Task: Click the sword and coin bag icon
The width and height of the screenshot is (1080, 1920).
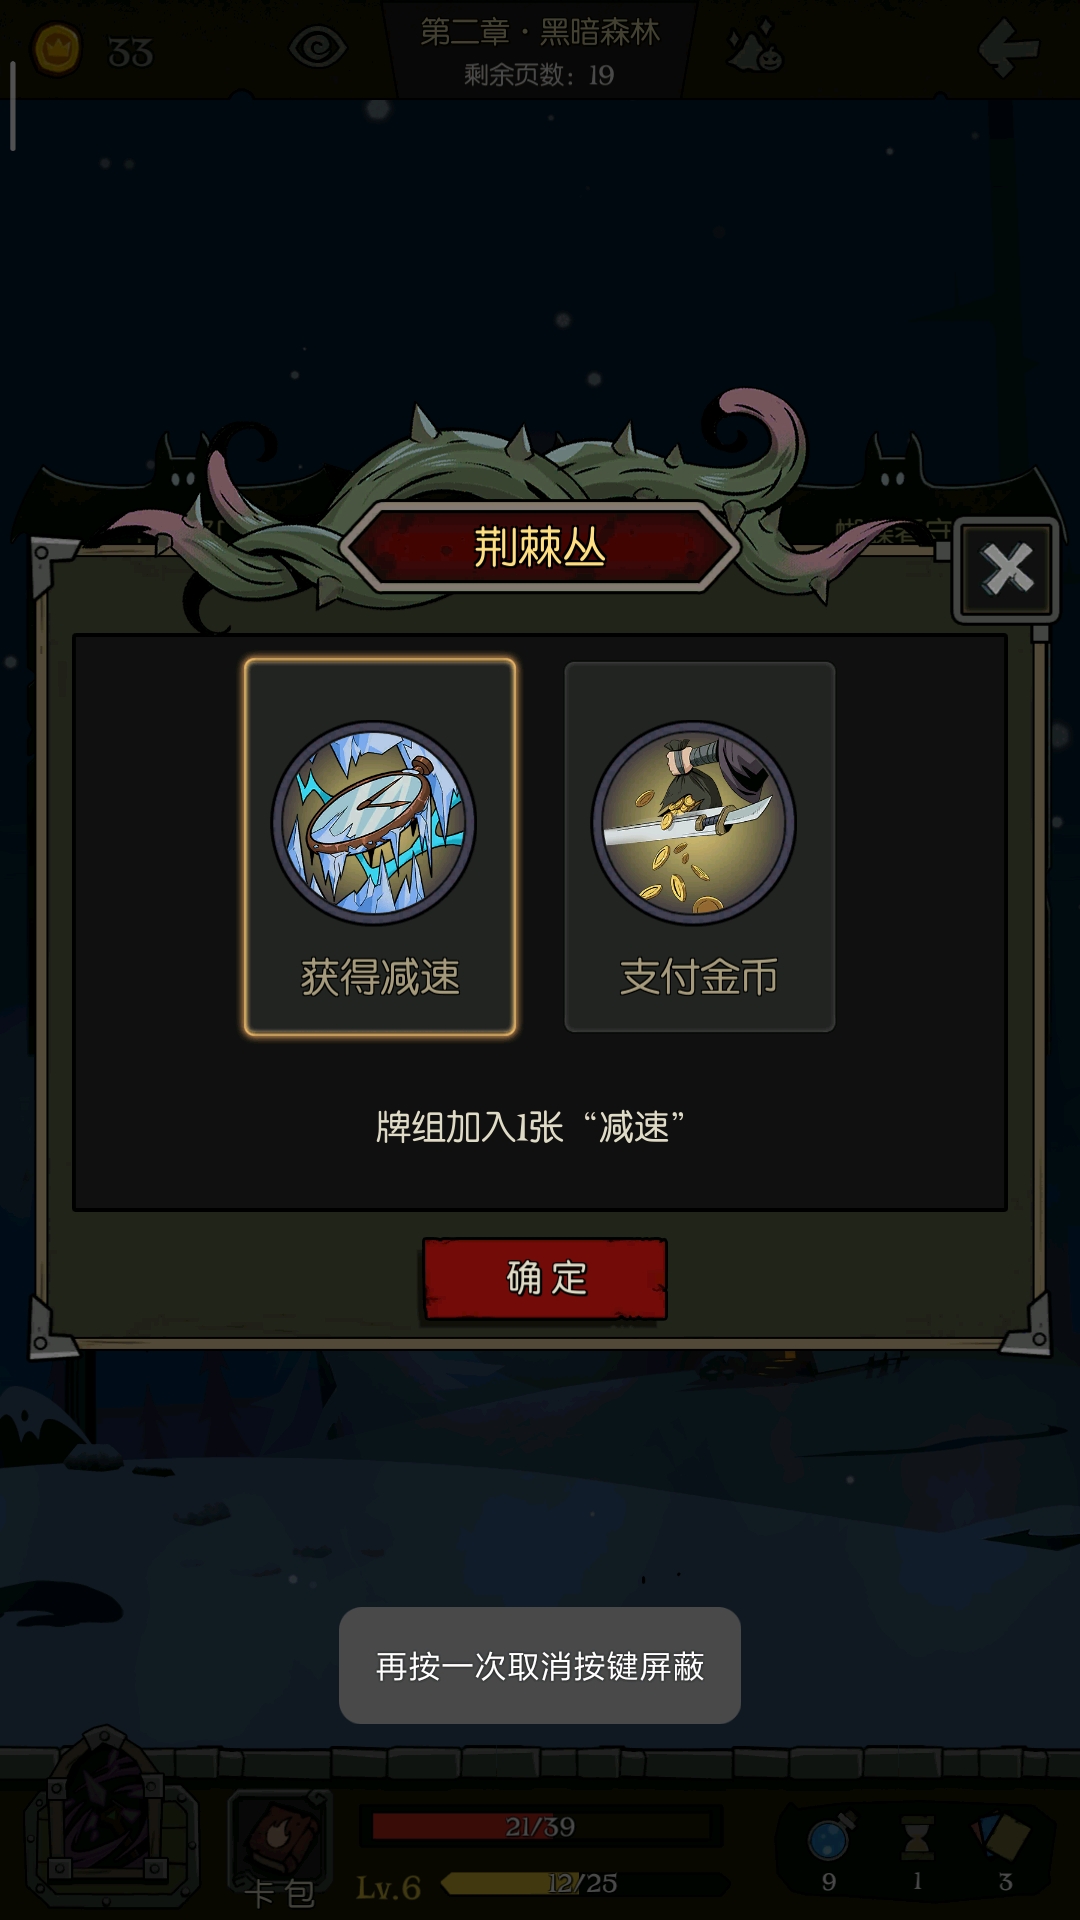Action: 694,822
